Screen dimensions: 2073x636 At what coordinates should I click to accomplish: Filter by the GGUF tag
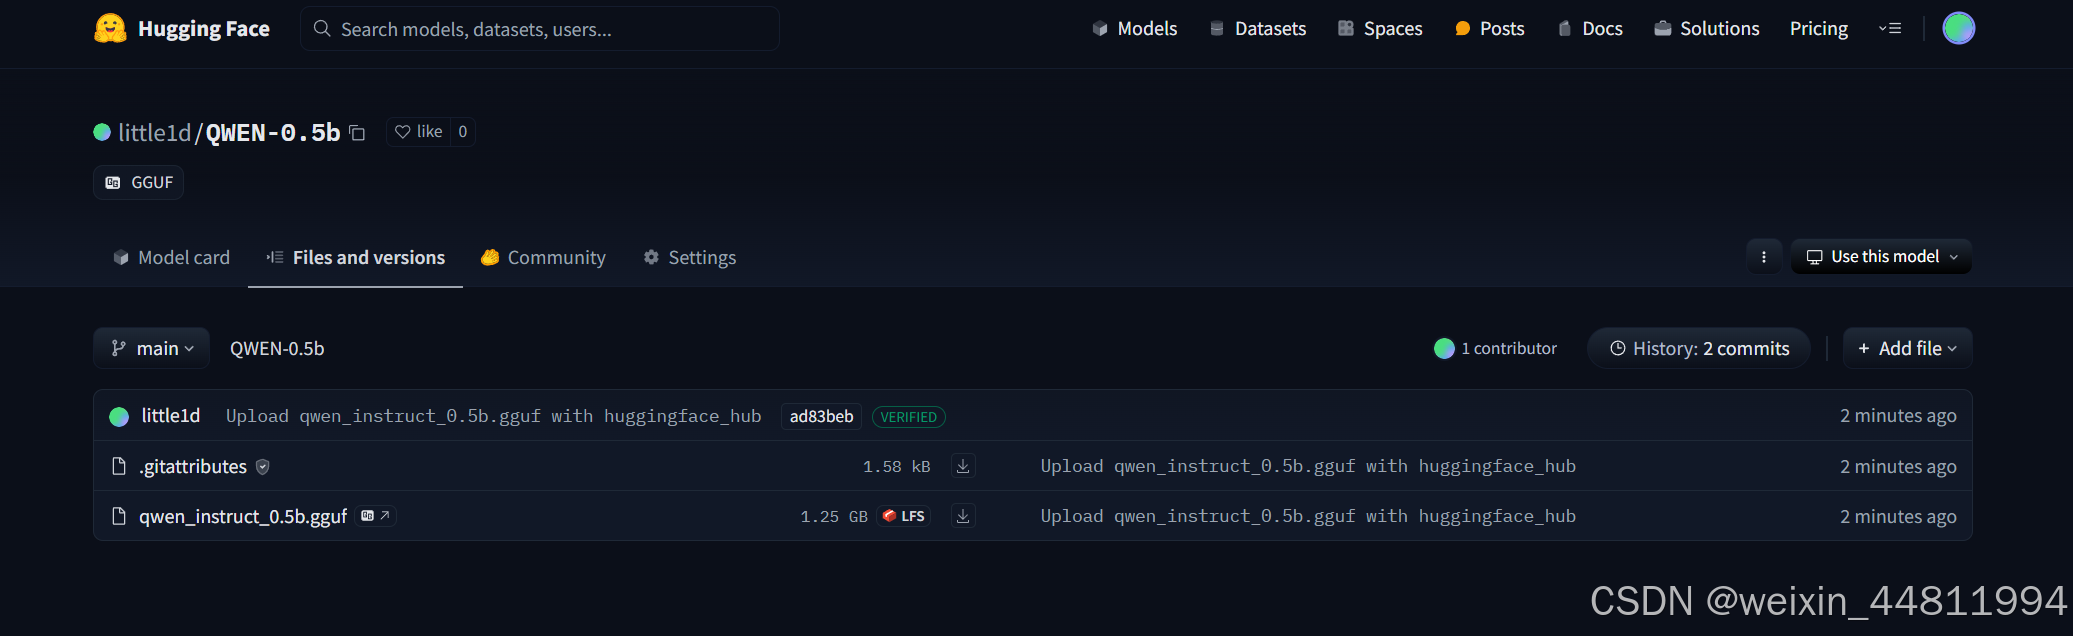click(x=139, y=182)
